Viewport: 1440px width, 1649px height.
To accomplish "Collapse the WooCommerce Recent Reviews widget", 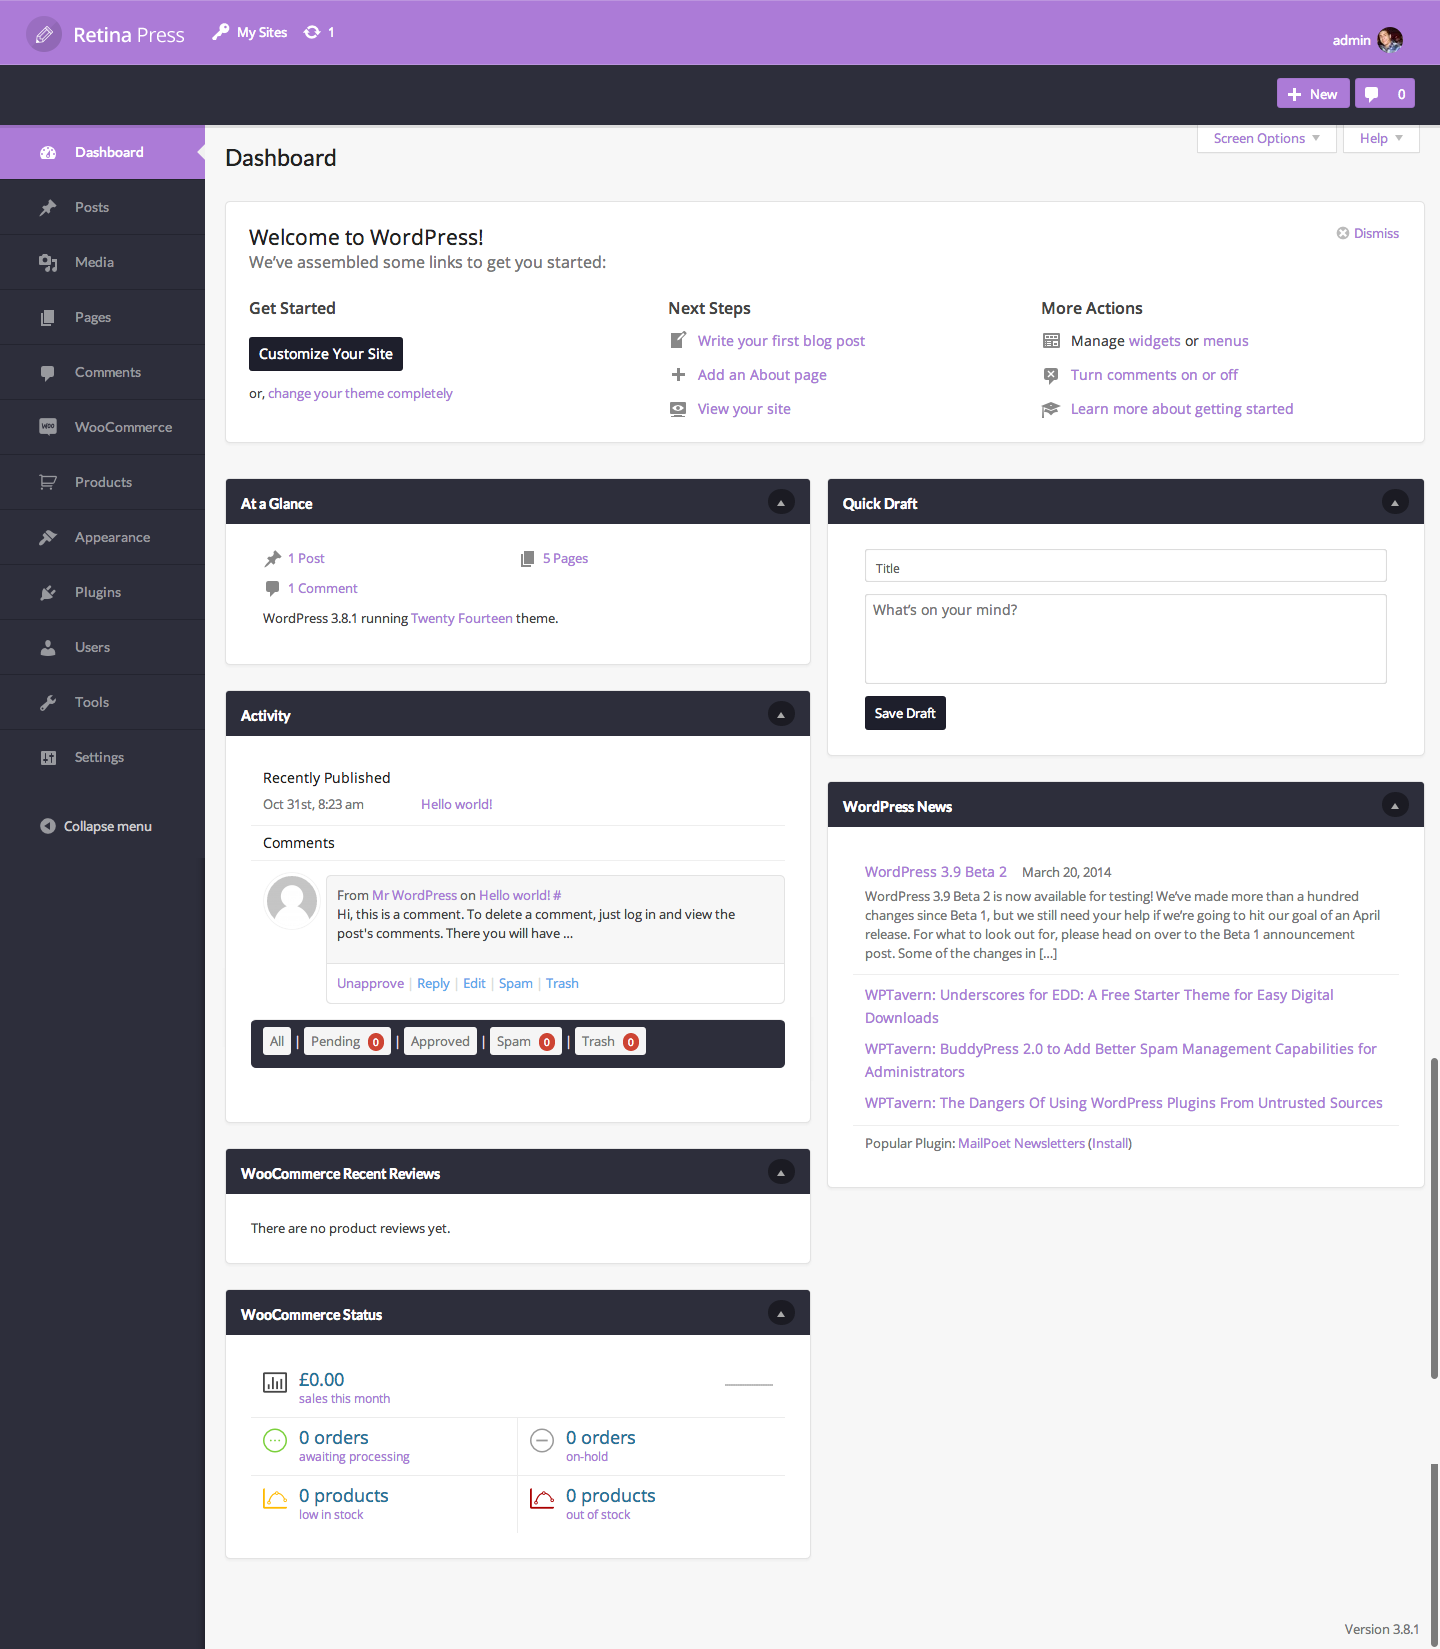I will [781, 1172].
